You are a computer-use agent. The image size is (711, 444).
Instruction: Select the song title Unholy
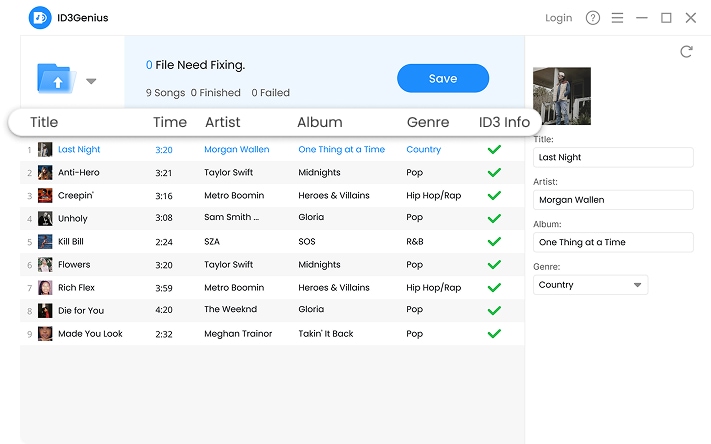(73, 219)
